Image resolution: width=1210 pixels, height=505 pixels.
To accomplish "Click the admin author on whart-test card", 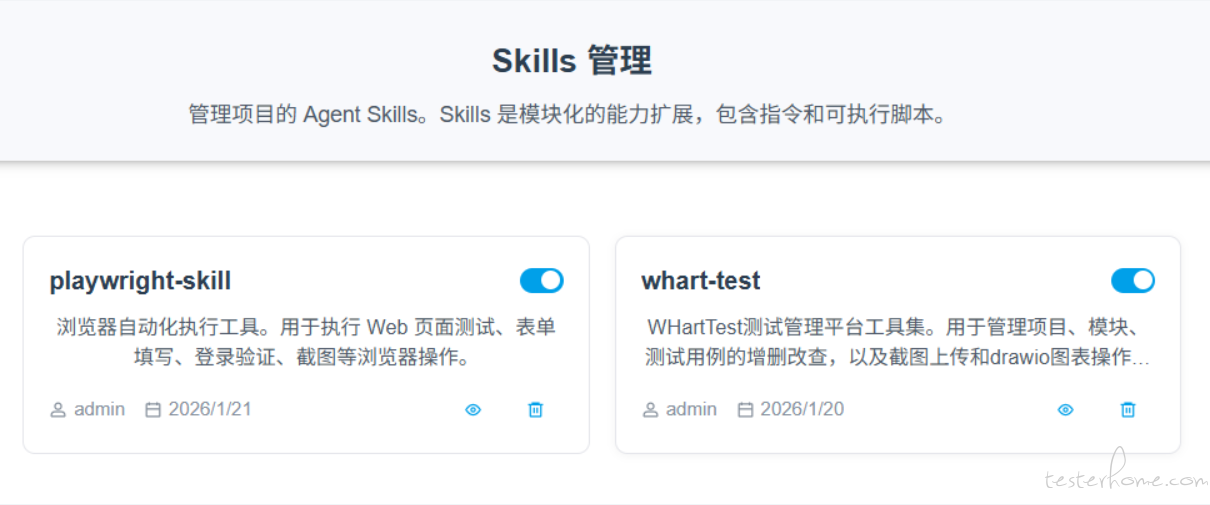I will (691, 409).
